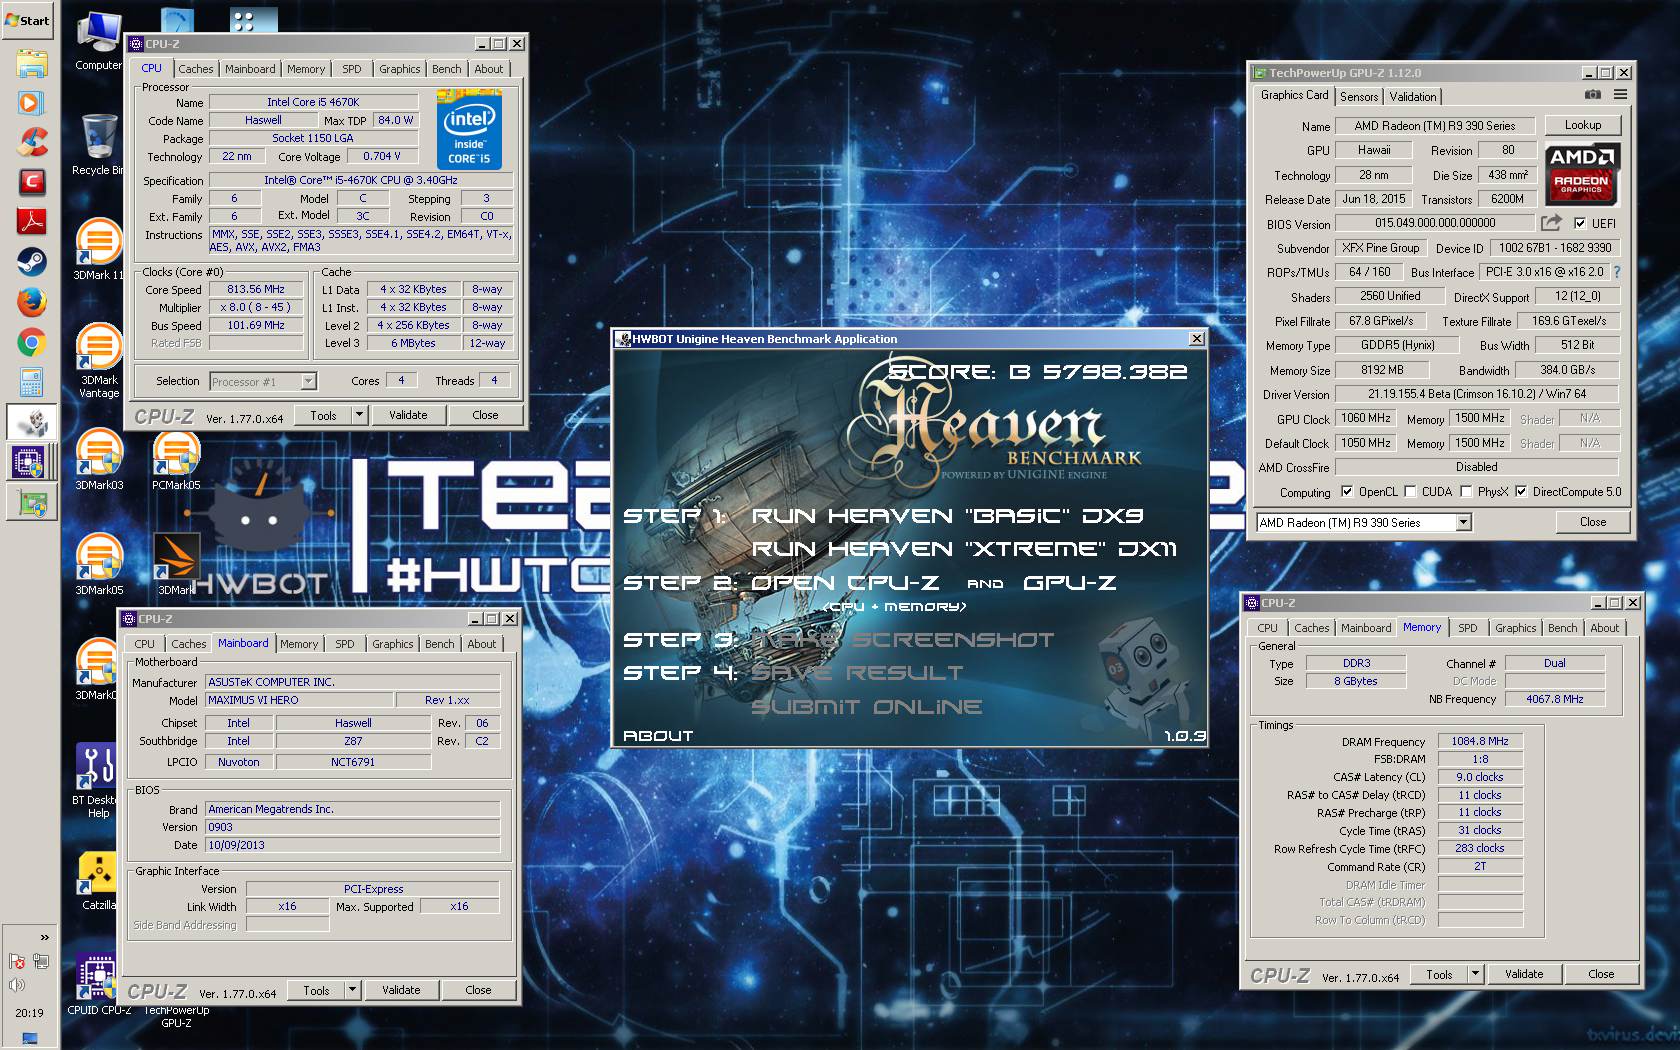Screen dimensions: 1680x1050
Task: Toggle the CUDA checkbox
Action: click(x=1410, y=491)
